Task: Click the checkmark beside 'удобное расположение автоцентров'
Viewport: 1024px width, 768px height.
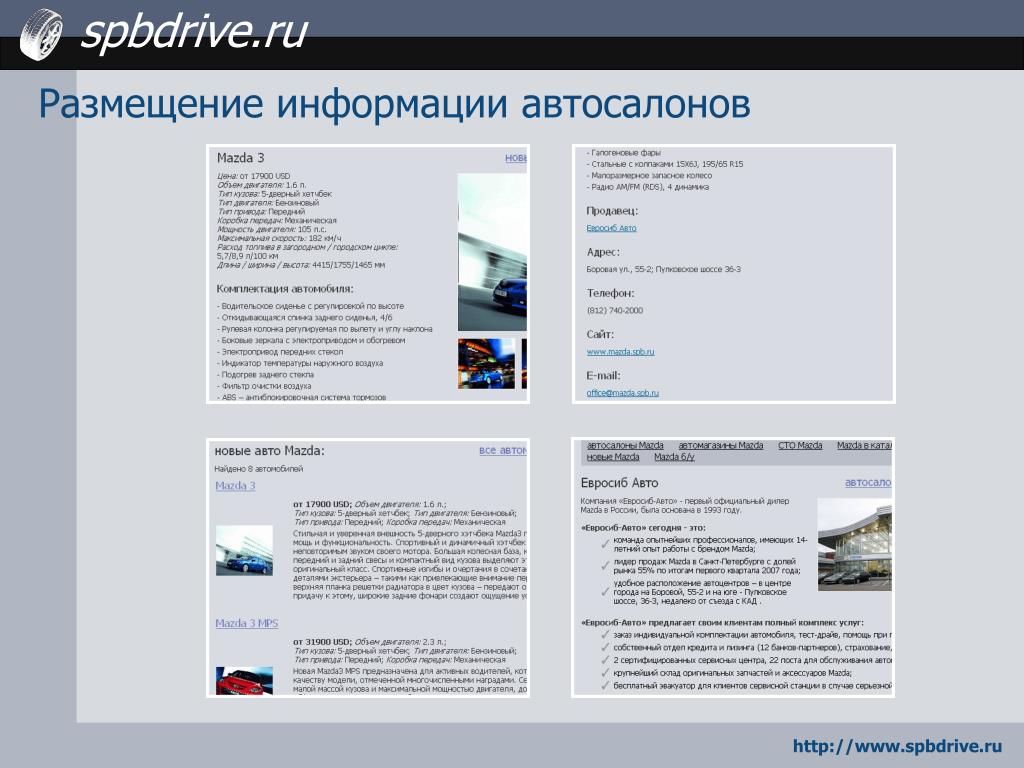Action: pos(605,592)
